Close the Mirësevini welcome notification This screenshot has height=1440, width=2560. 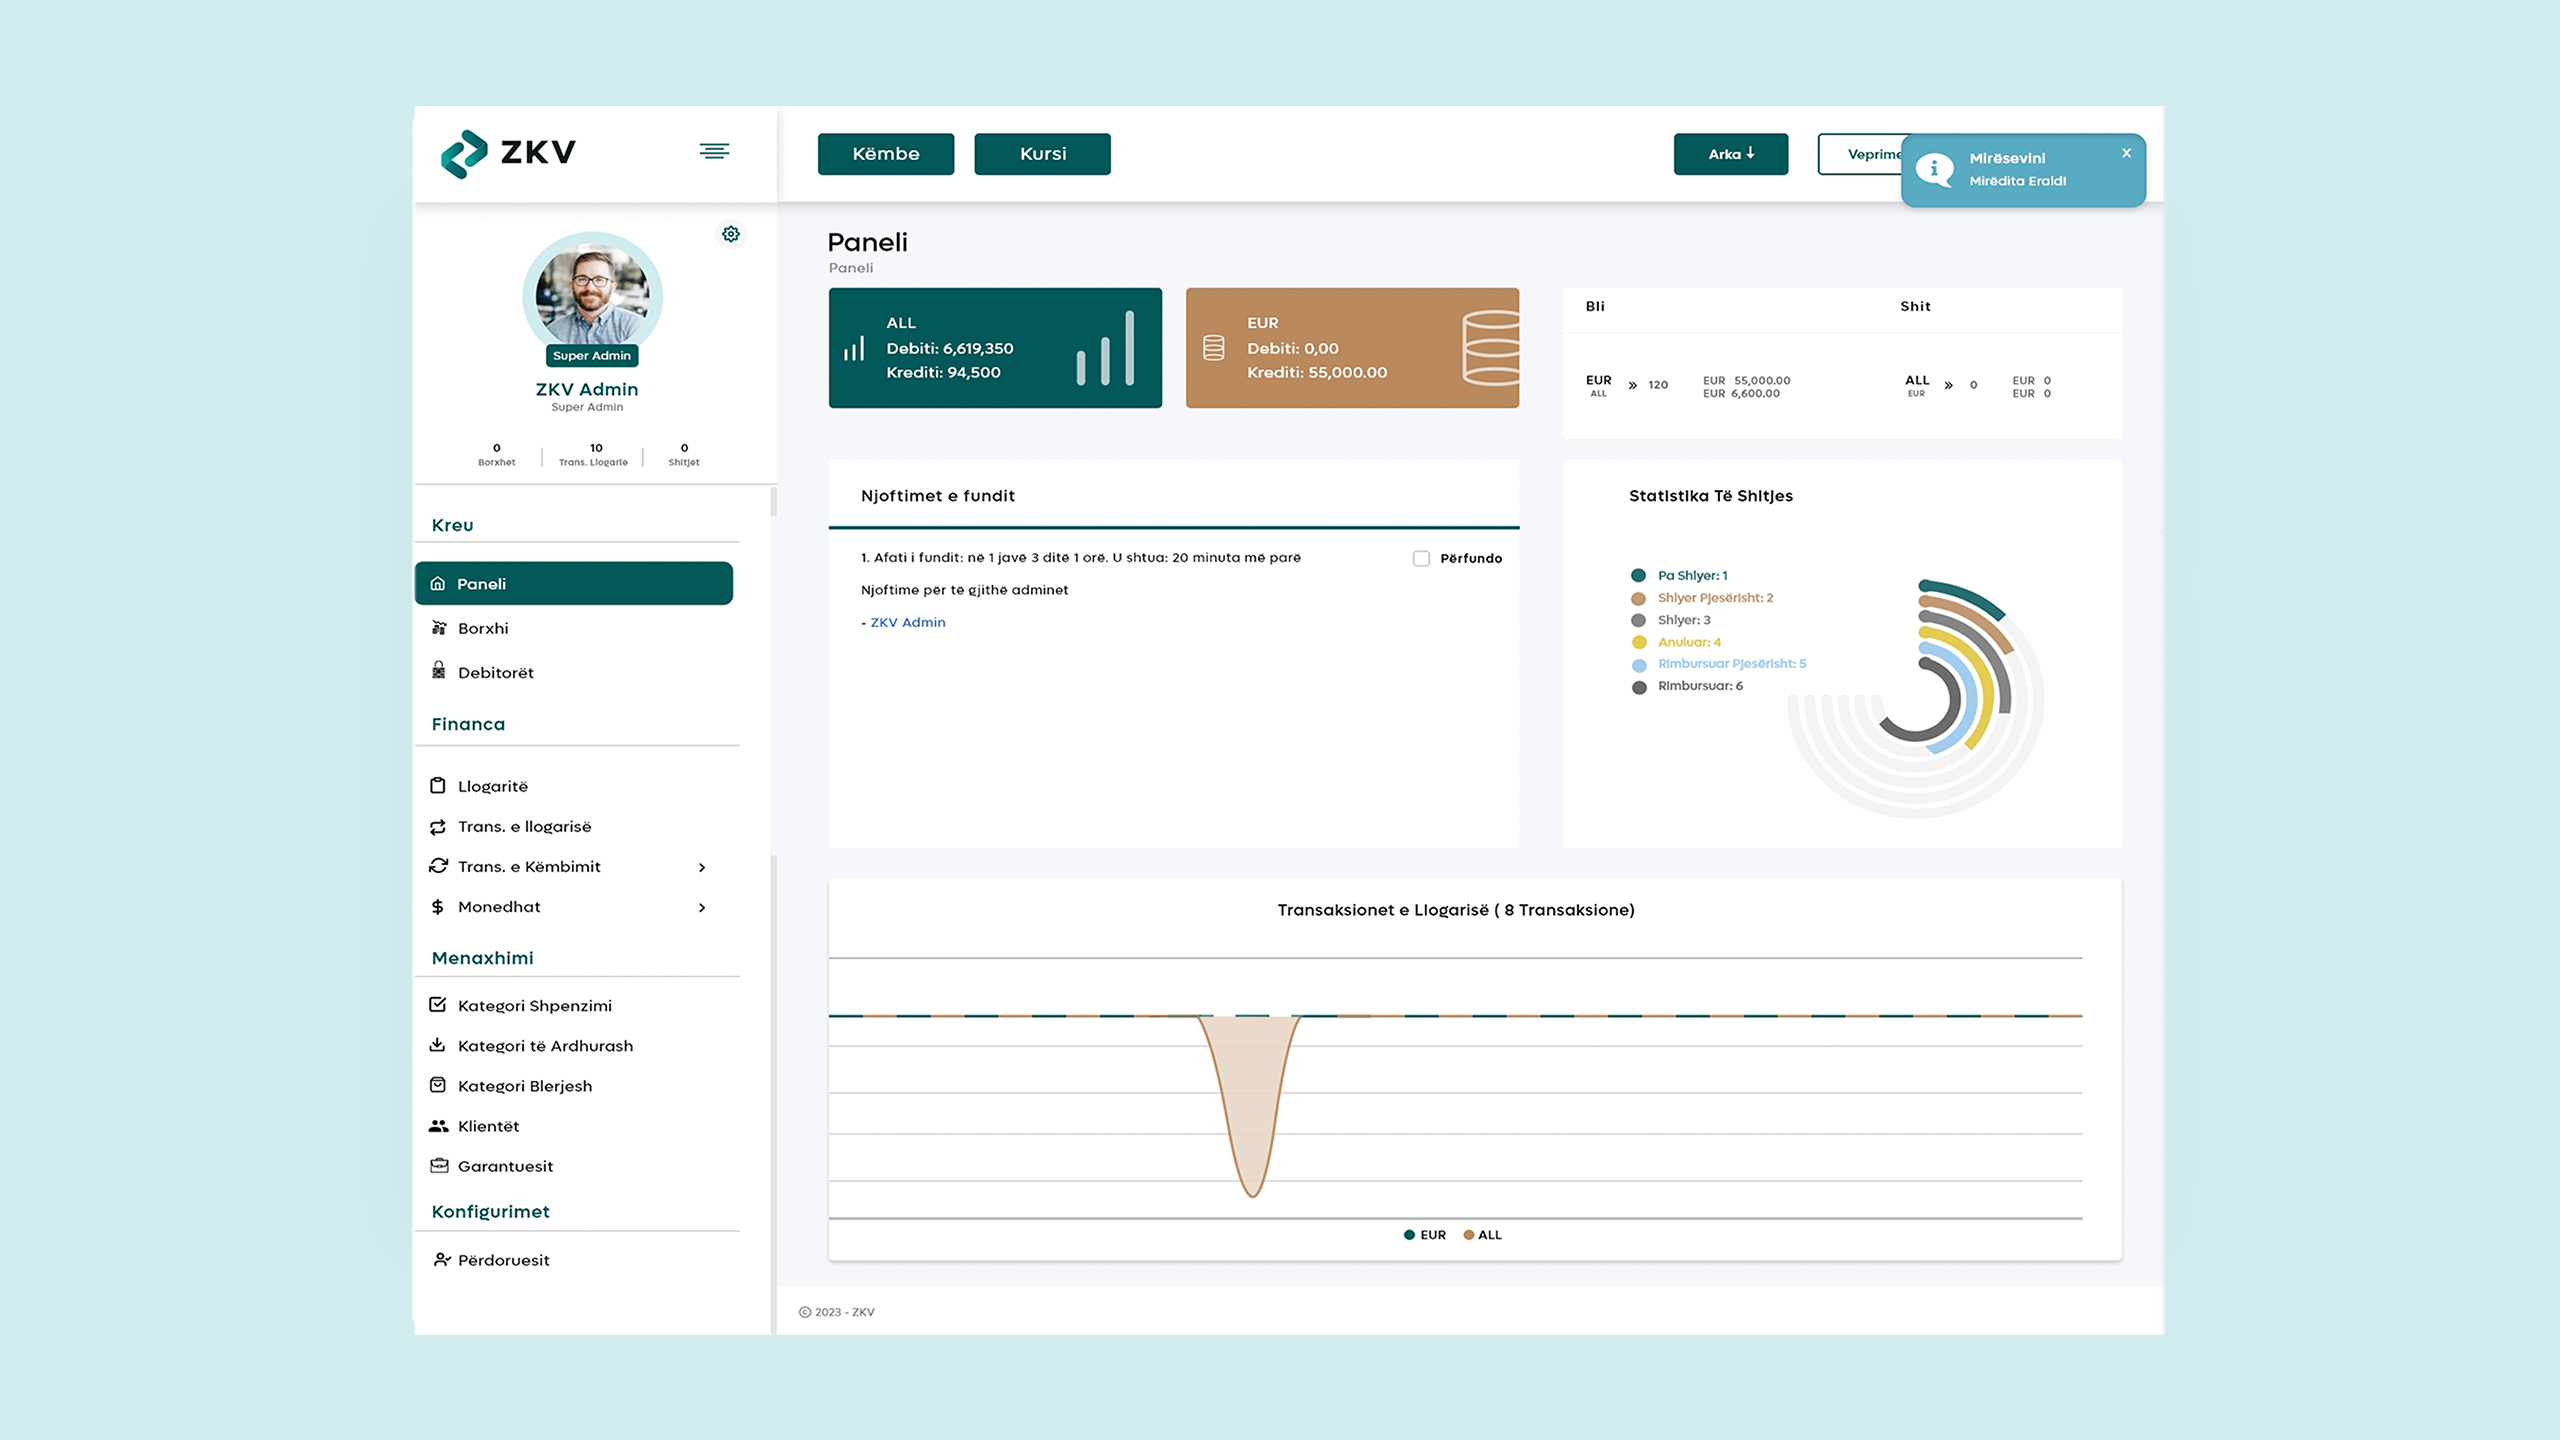(x=2126, y=153)
